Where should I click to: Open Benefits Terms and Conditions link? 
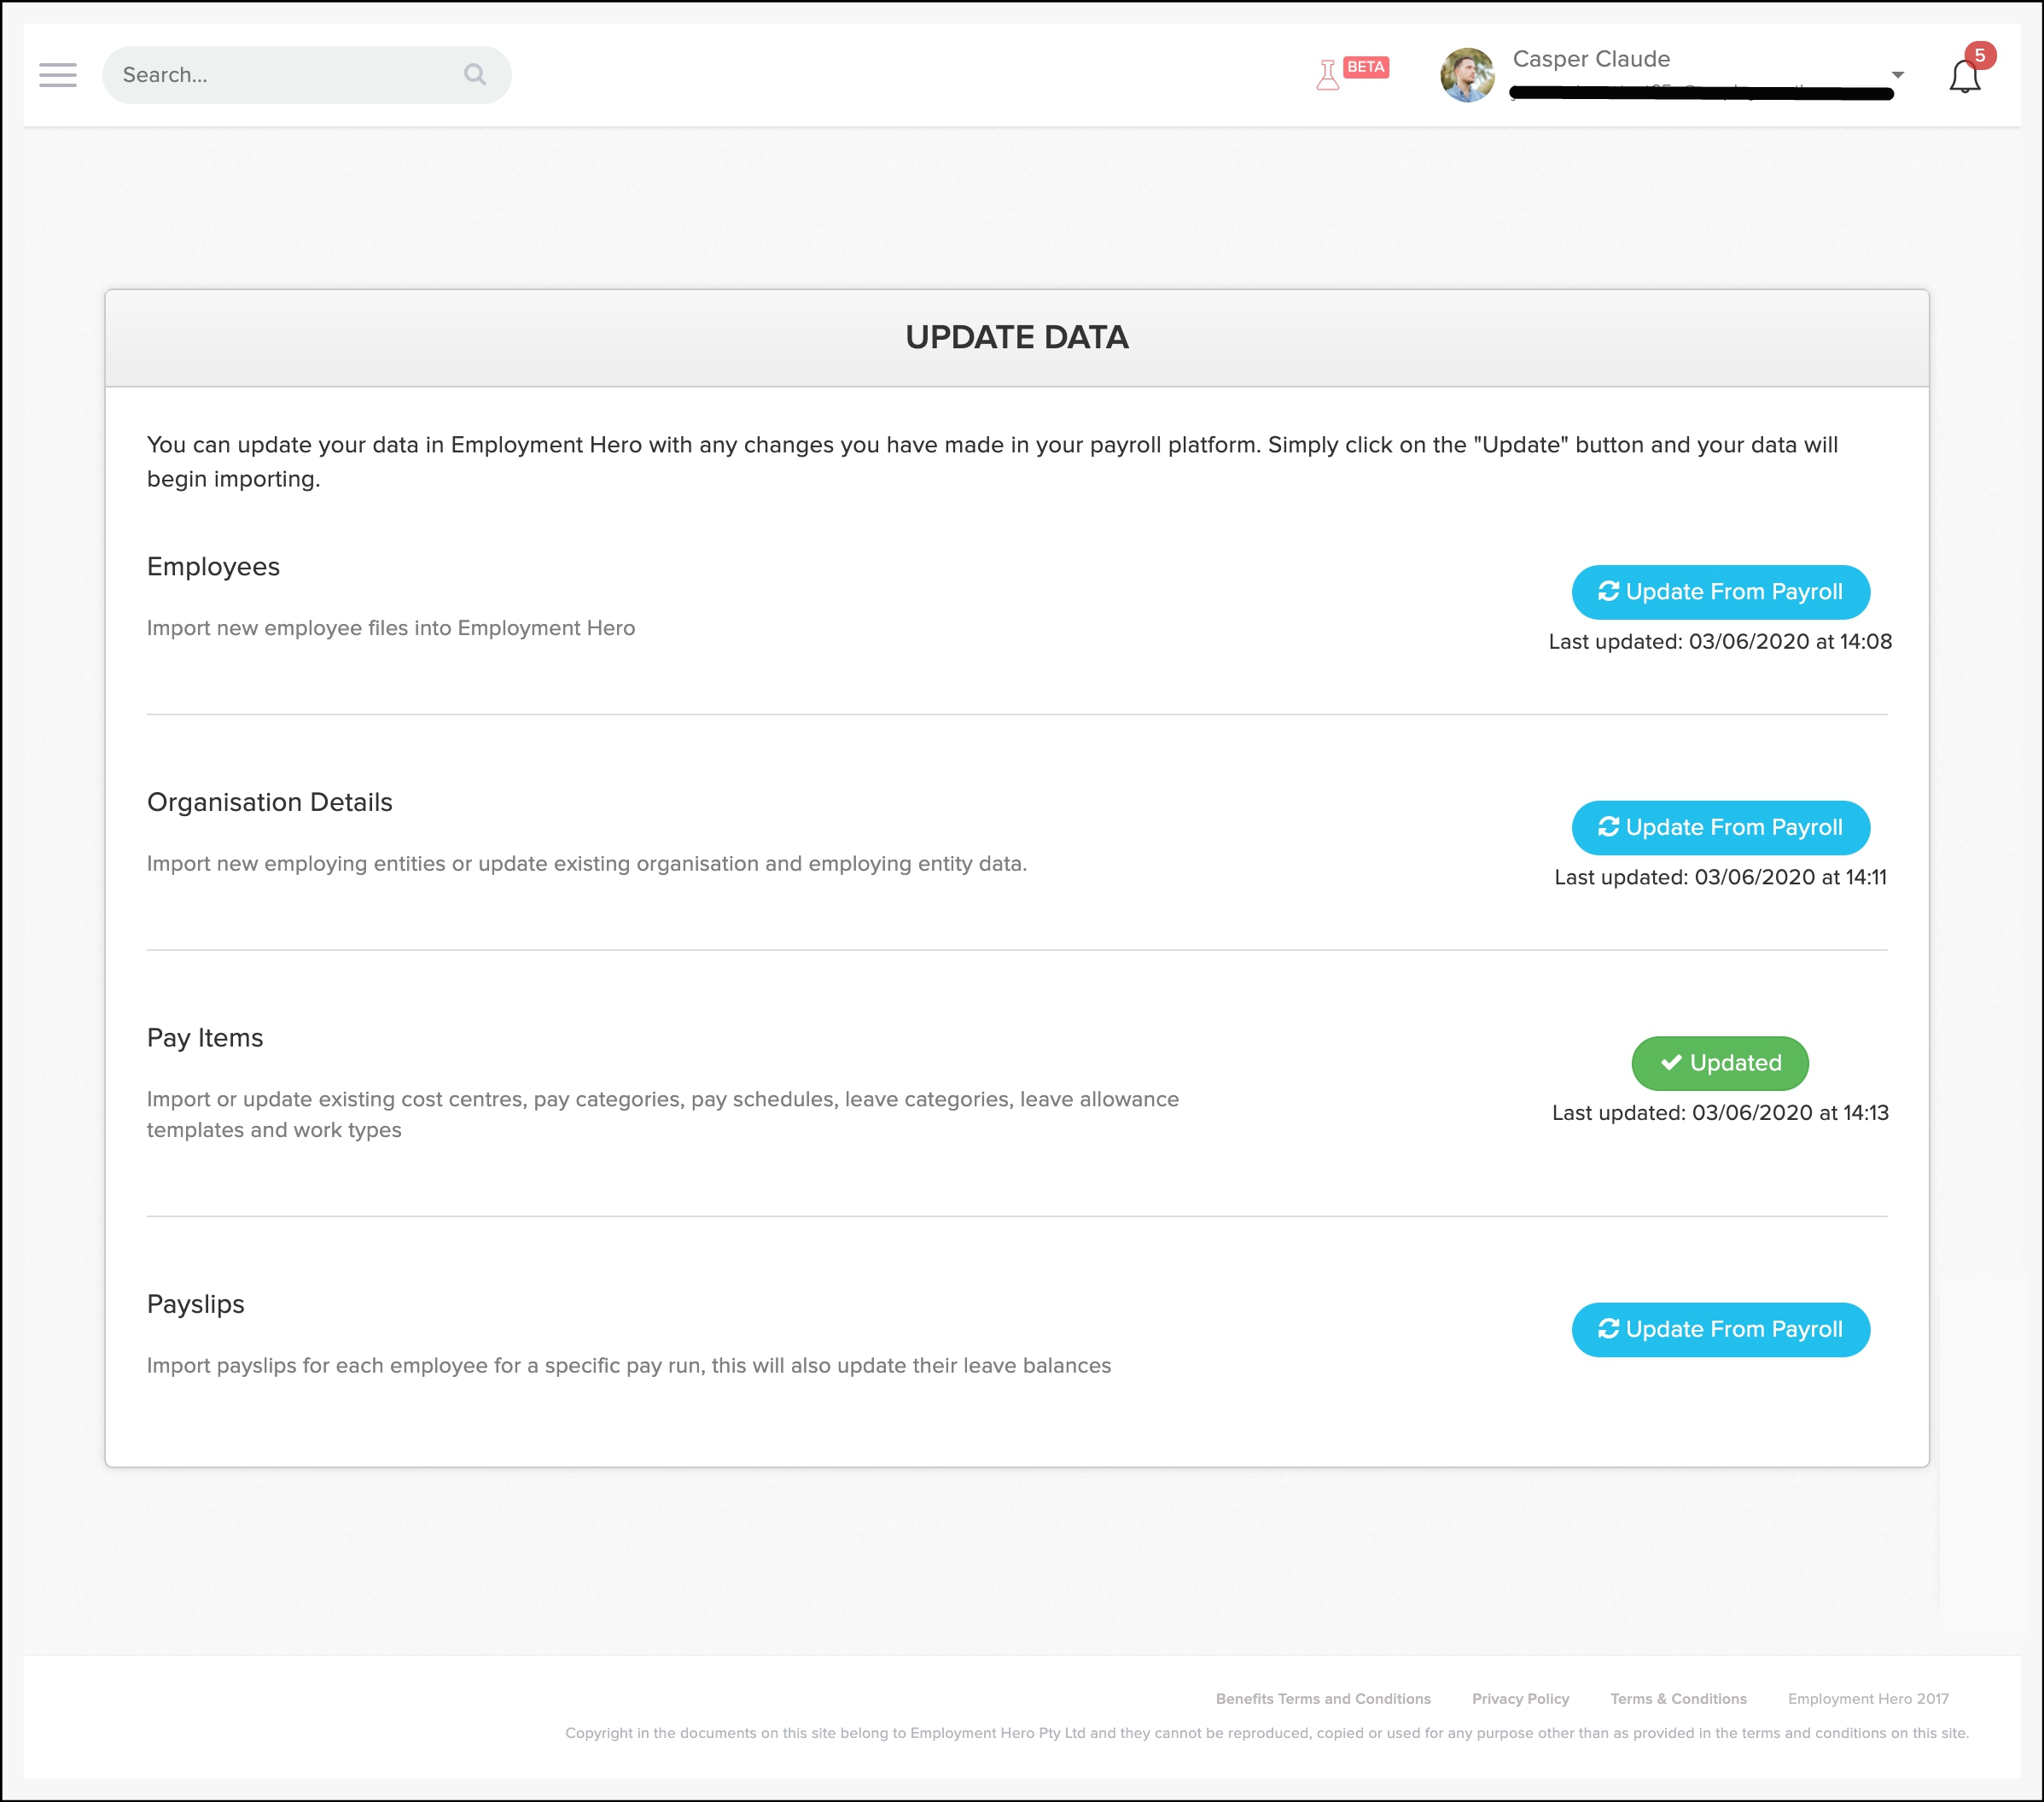pos(1322,1699)
